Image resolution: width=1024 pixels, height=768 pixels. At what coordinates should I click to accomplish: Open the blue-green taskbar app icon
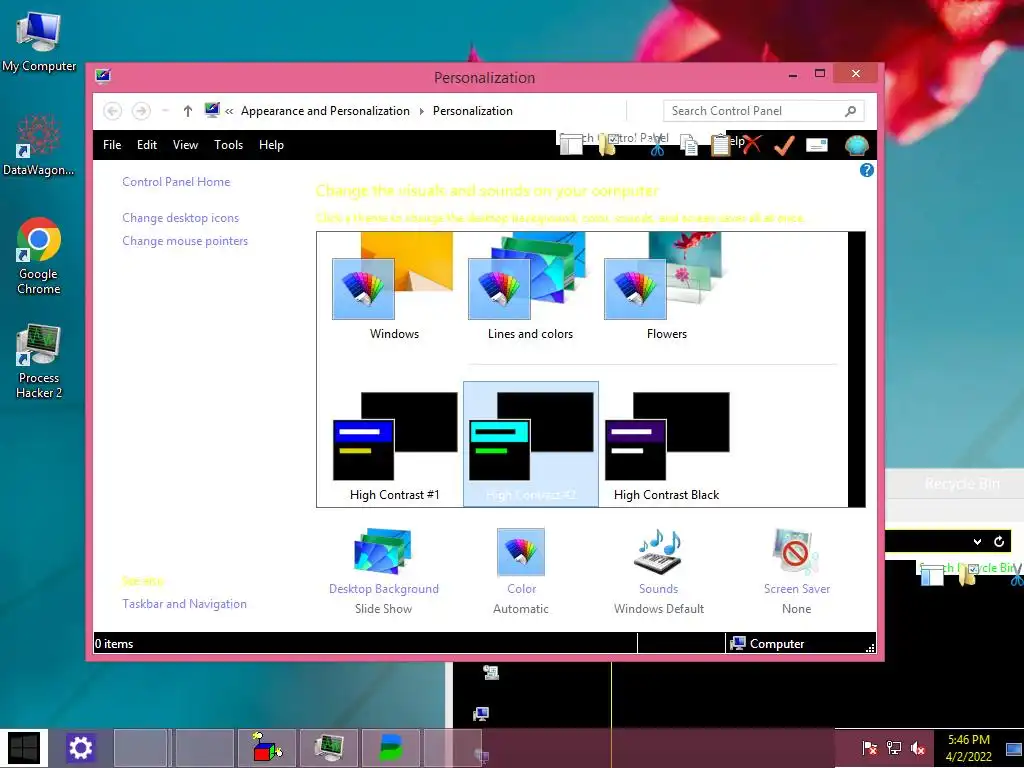click(391, 748)
